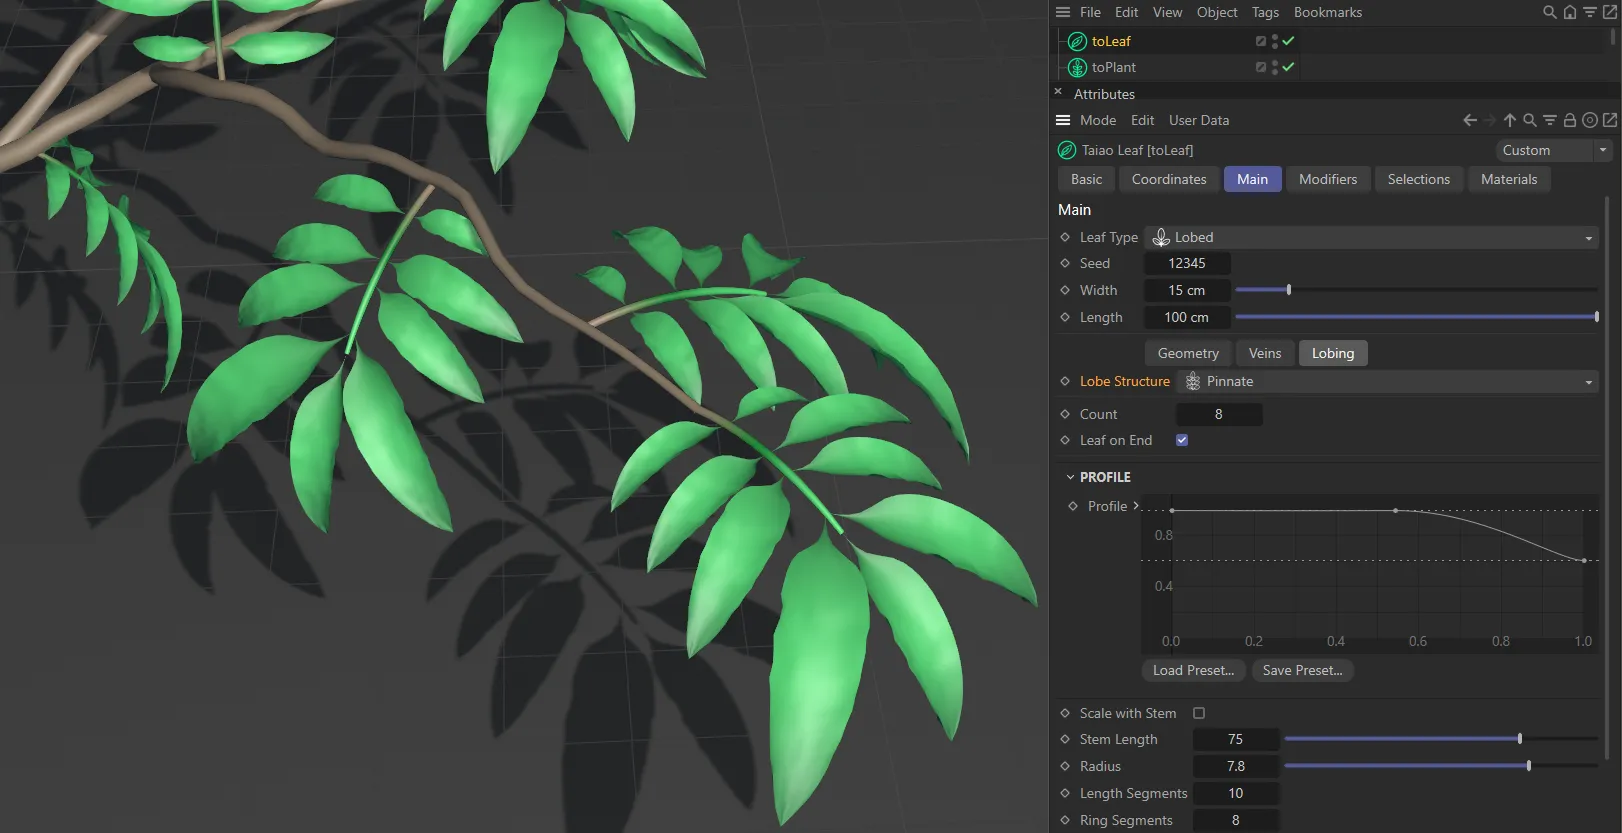
Task: Click the Width keyframe diamond
Action: (1065, 290)
